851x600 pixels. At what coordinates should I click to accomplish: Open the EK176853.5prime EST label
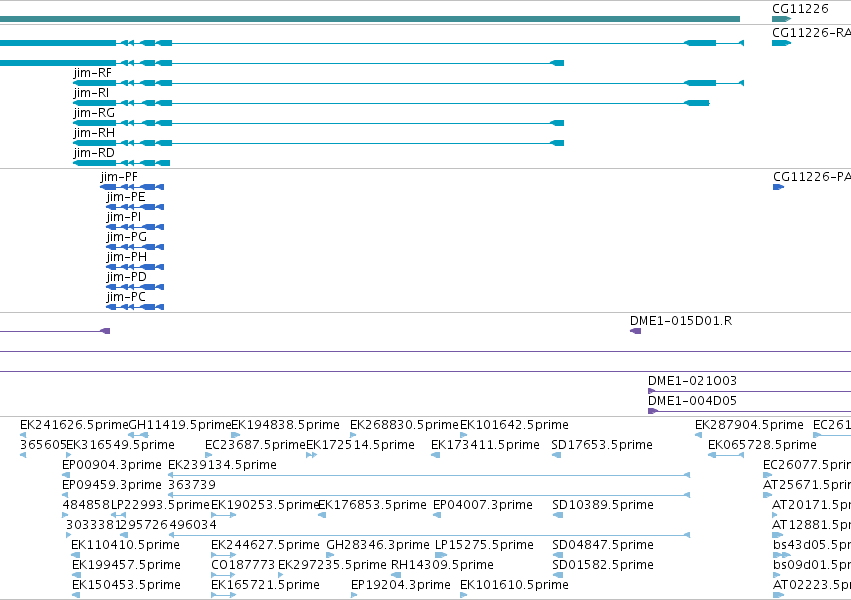coord(372,505)
